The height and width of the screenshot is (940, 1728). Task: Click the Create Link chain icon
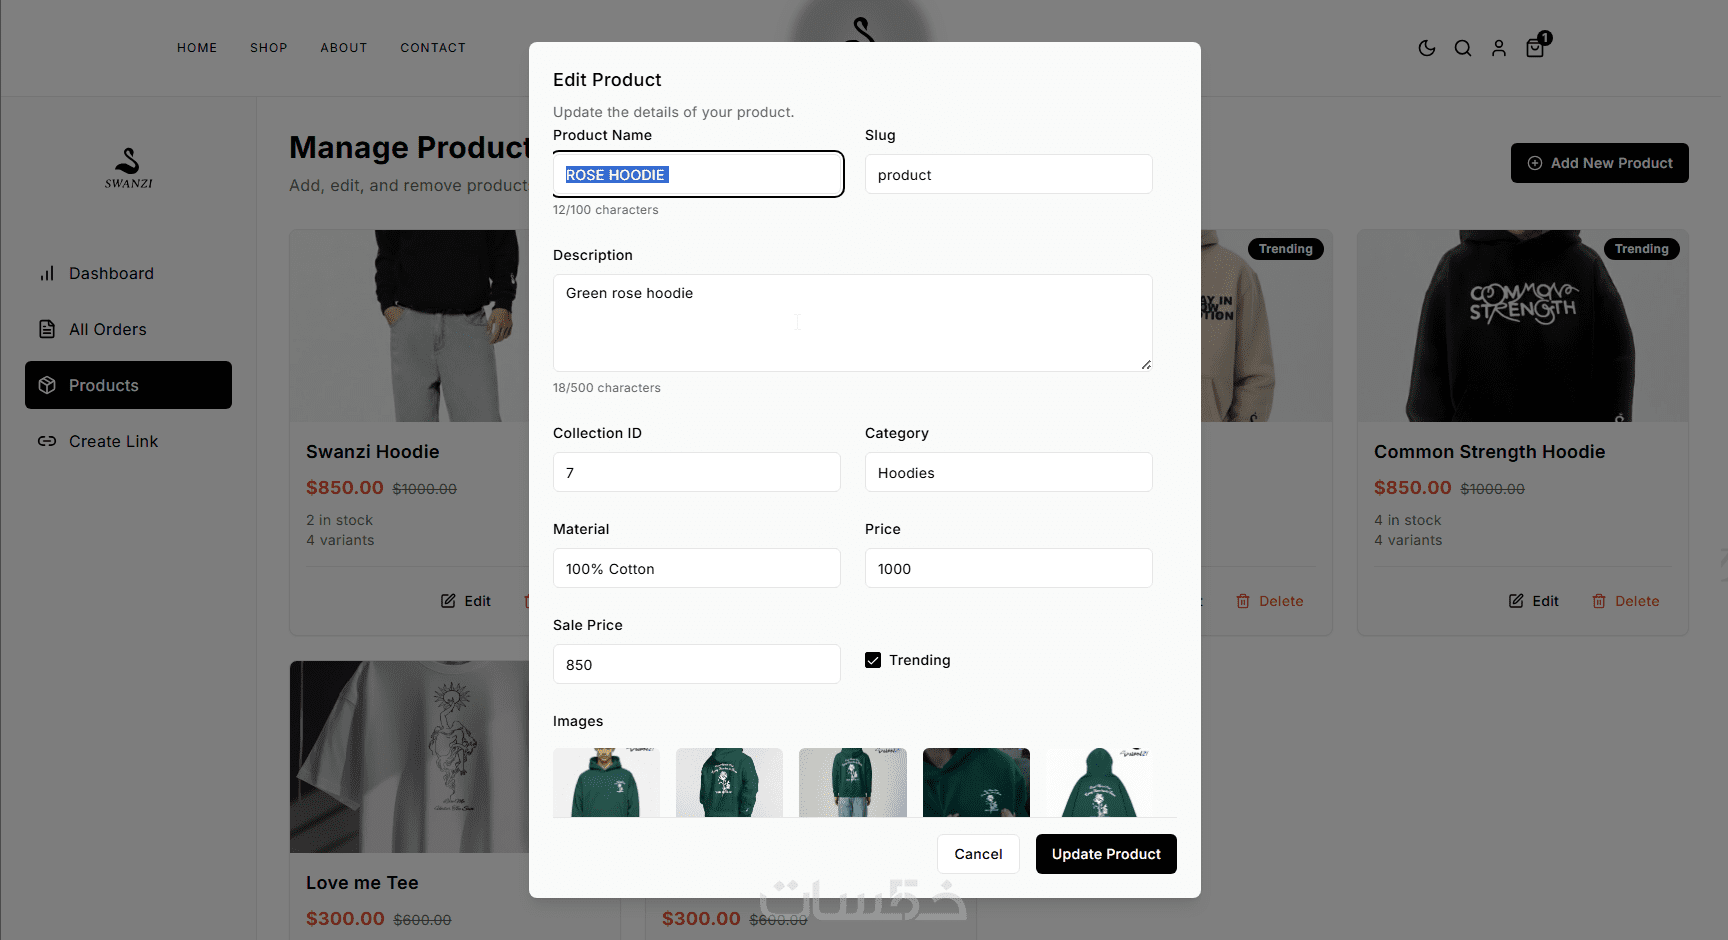(x=47, y=441)
